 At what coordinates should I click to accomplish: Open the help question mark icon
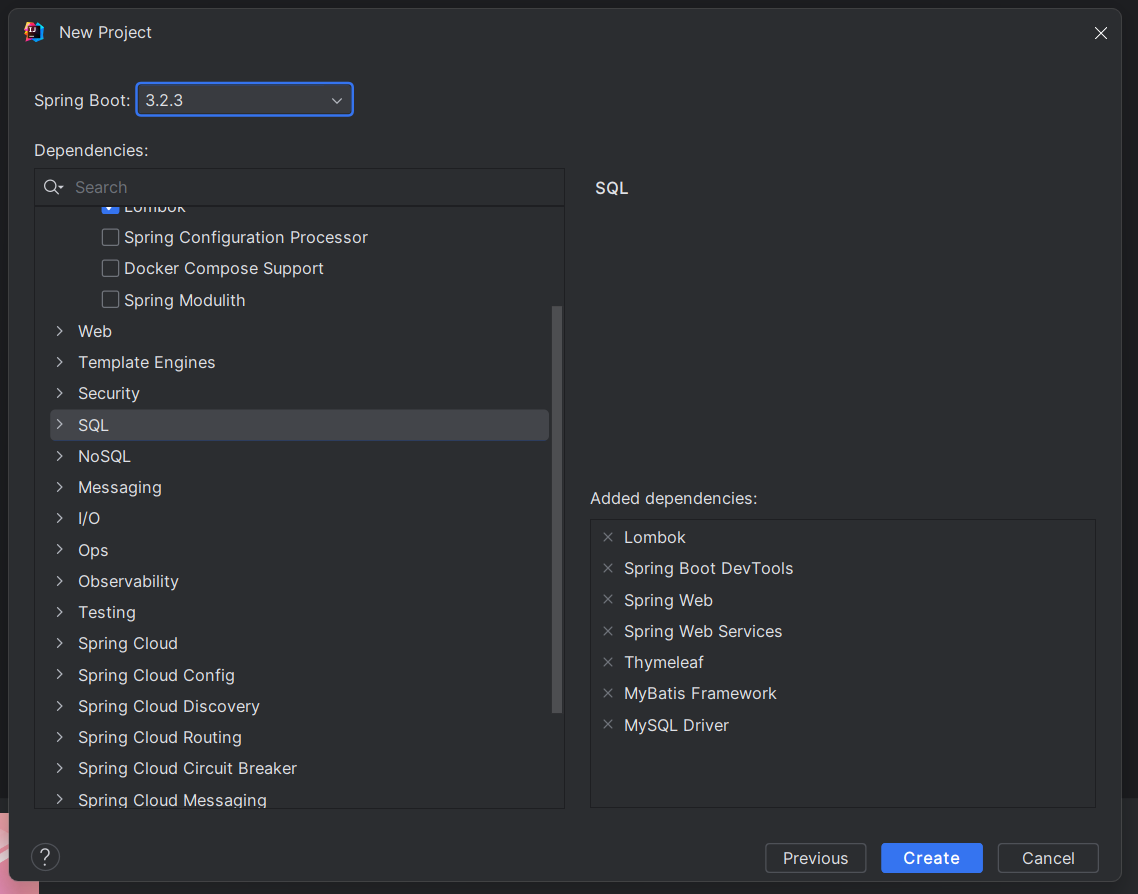coord(45,857)
